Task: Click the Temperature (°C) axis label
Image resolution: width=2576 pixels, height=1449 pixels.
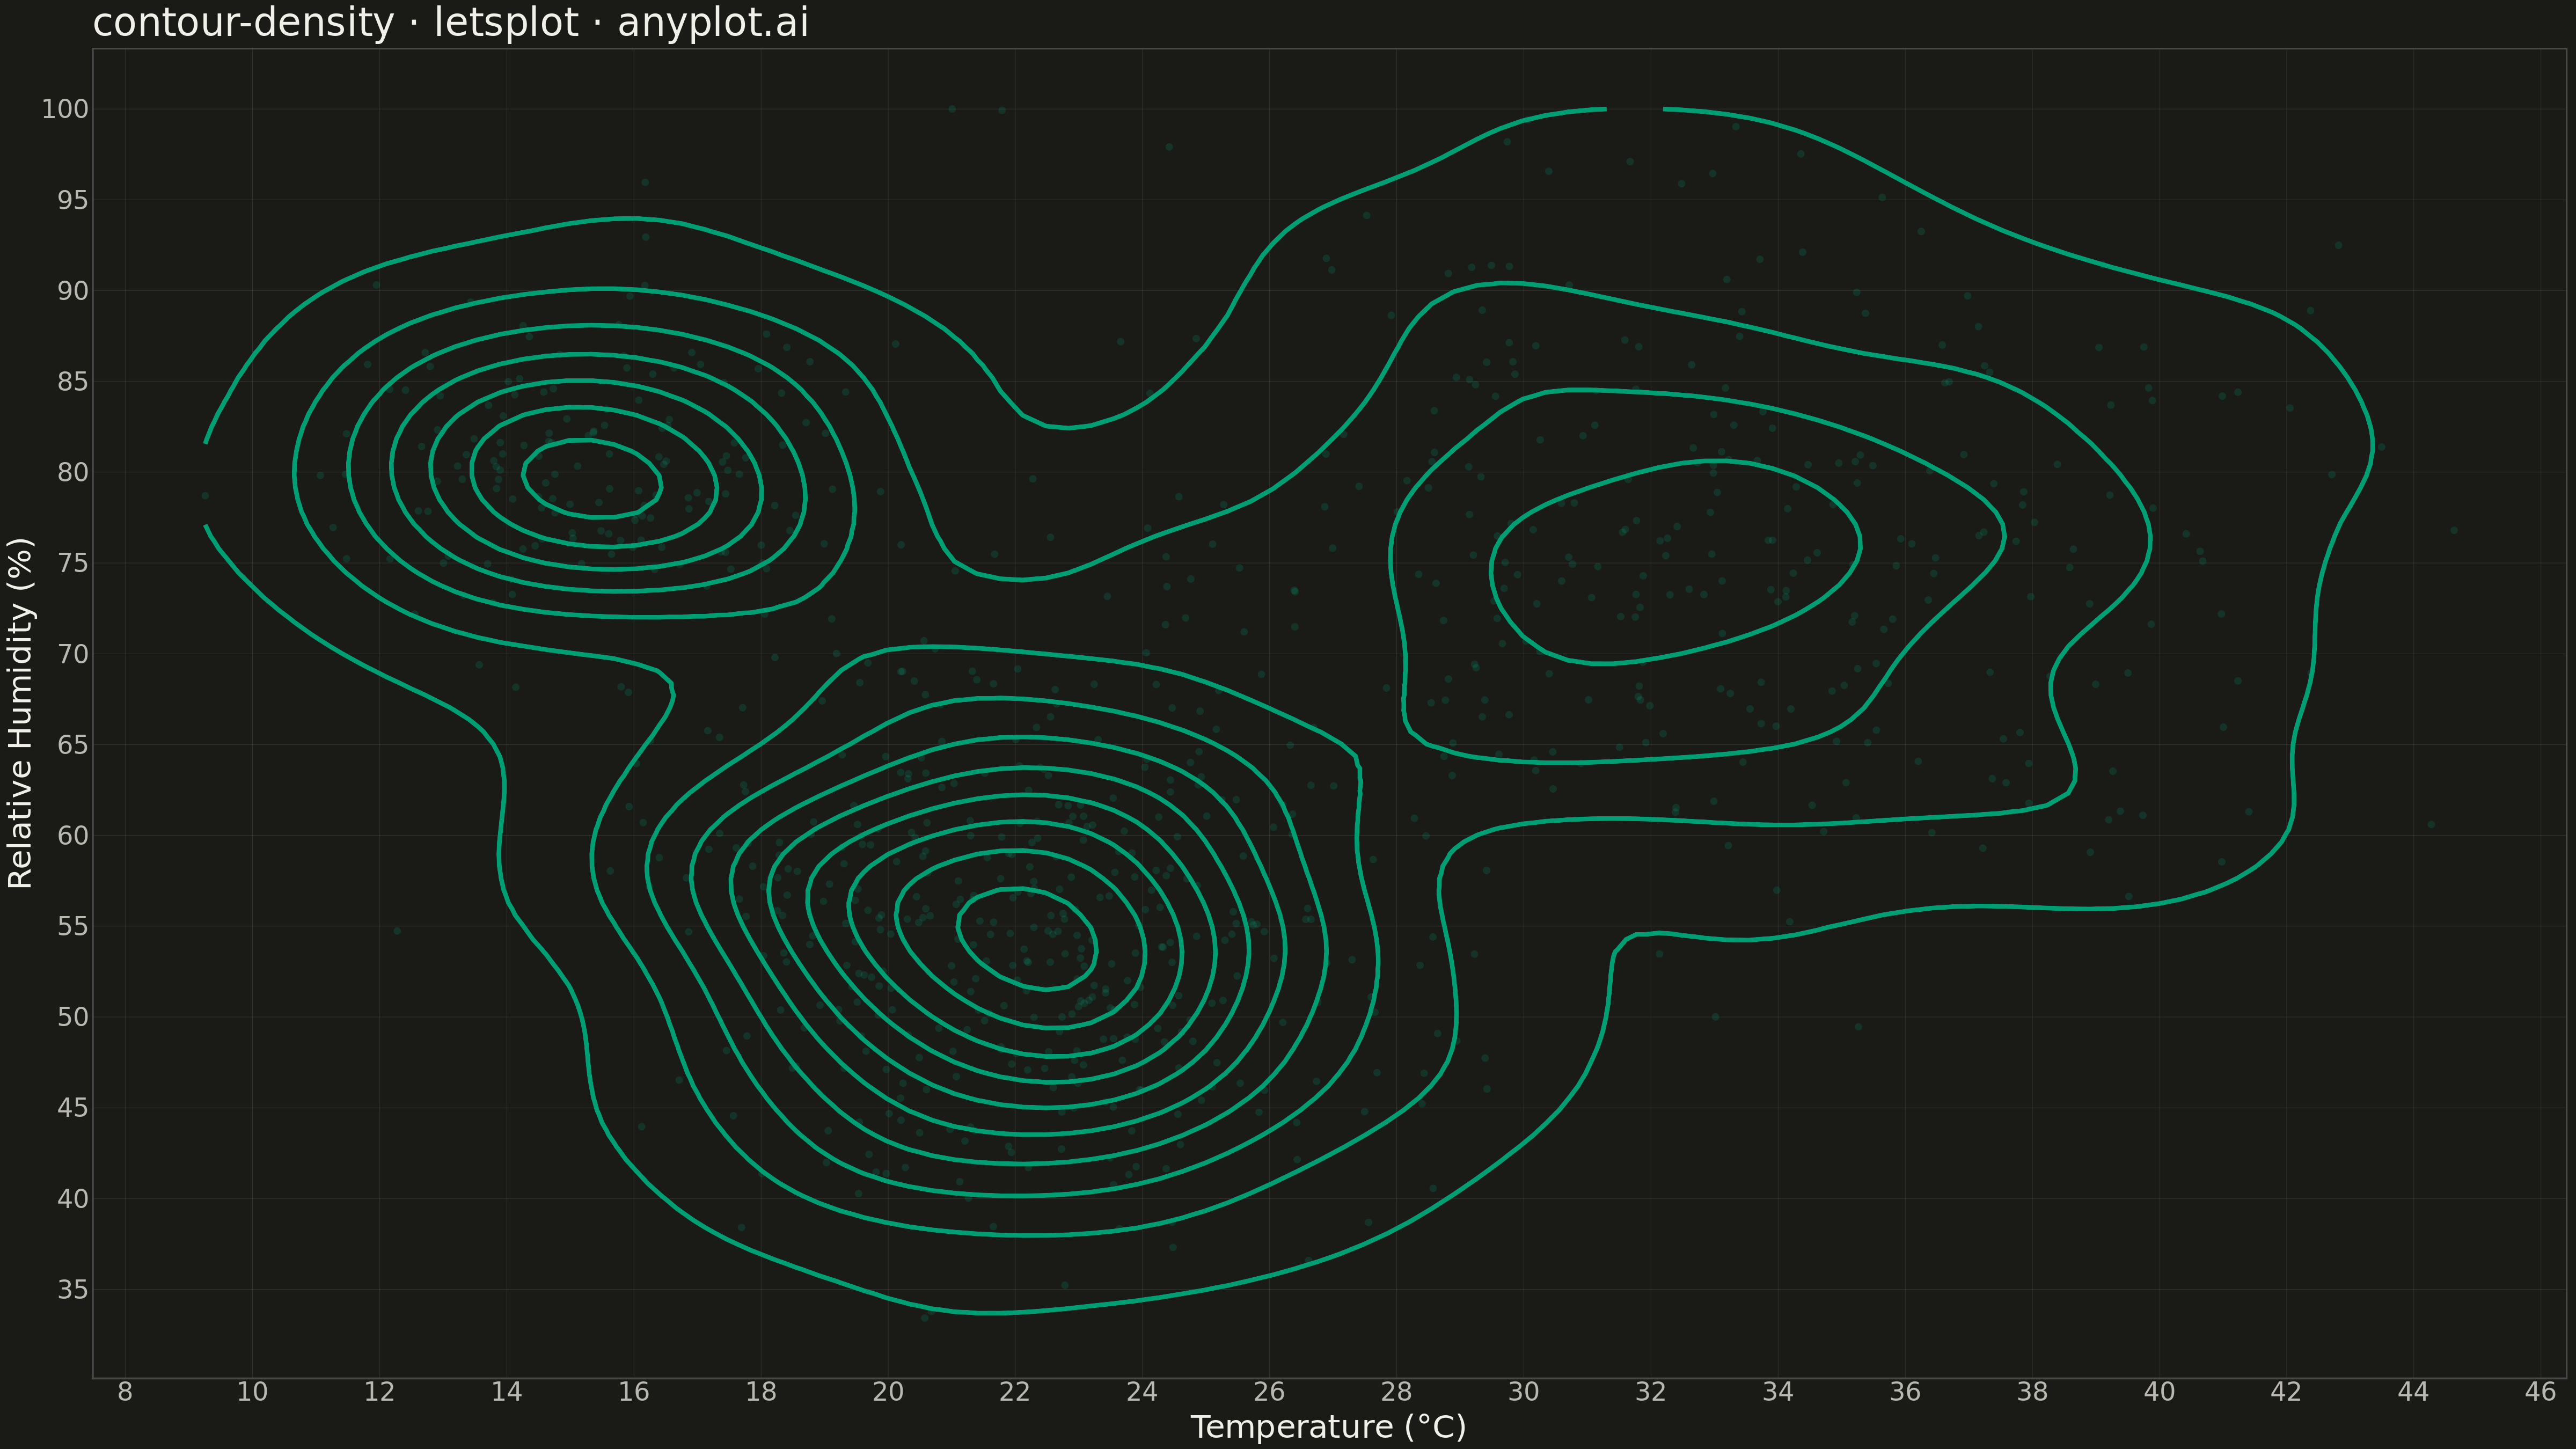Action: point(1328,1427)
